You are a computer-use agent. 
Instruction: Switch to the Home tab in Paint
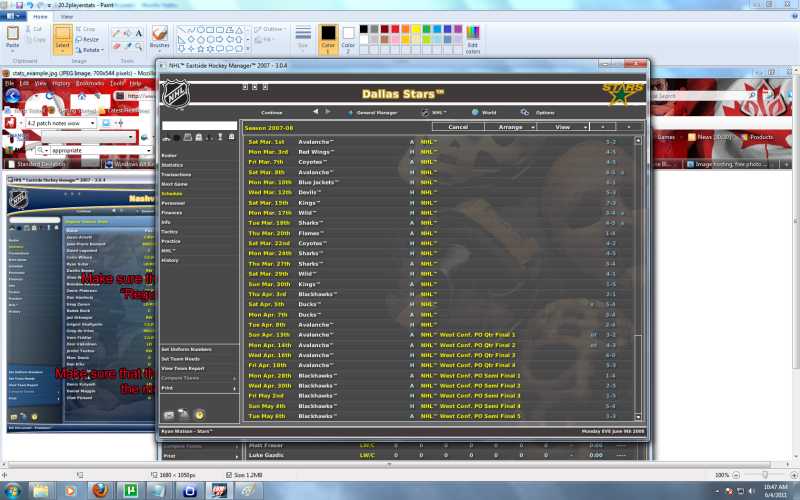coord(40,16)
